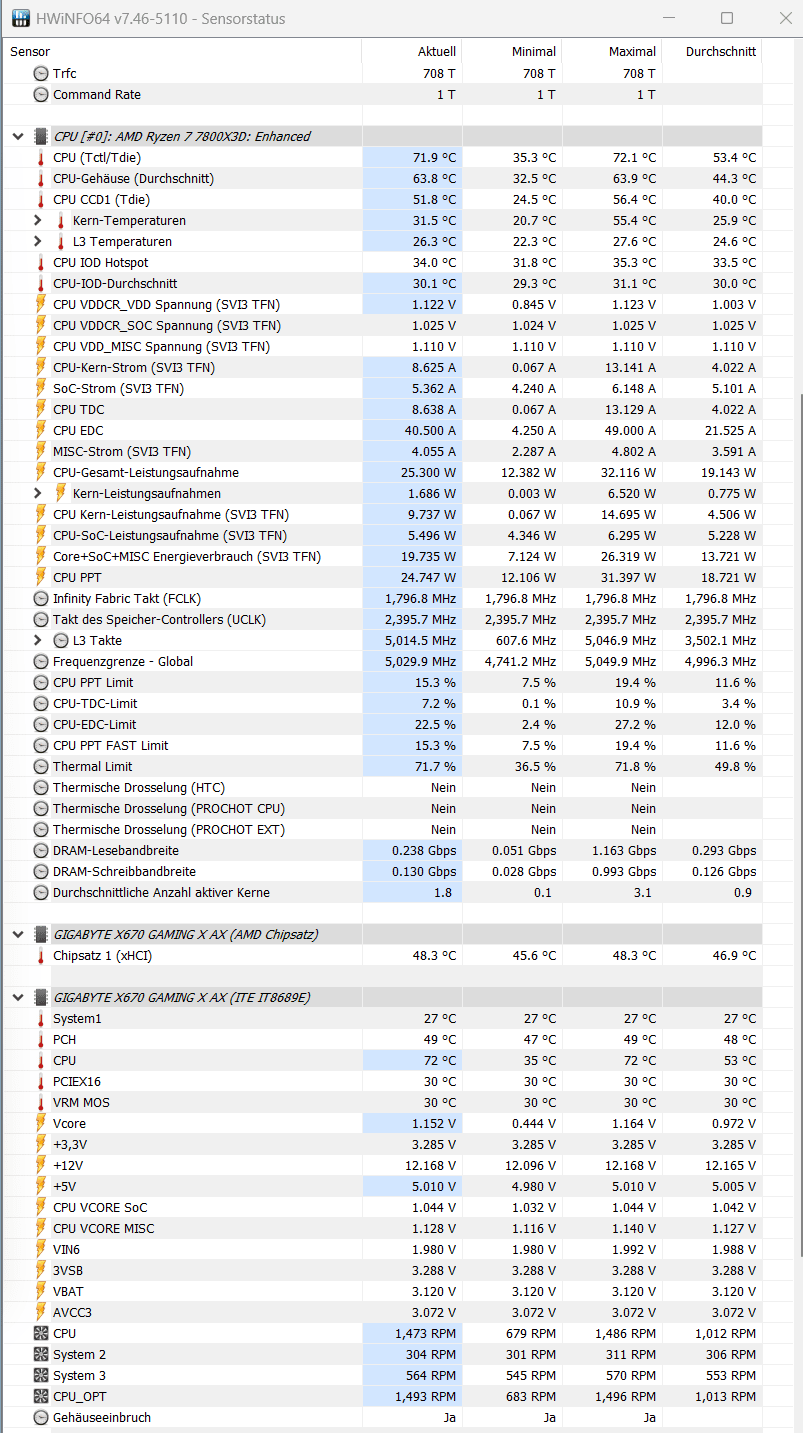The image size is (803, 1433).
Task: Click chip icon of GIGABYTE AMD Chipsatz group
Action: (x=41, y=934)
